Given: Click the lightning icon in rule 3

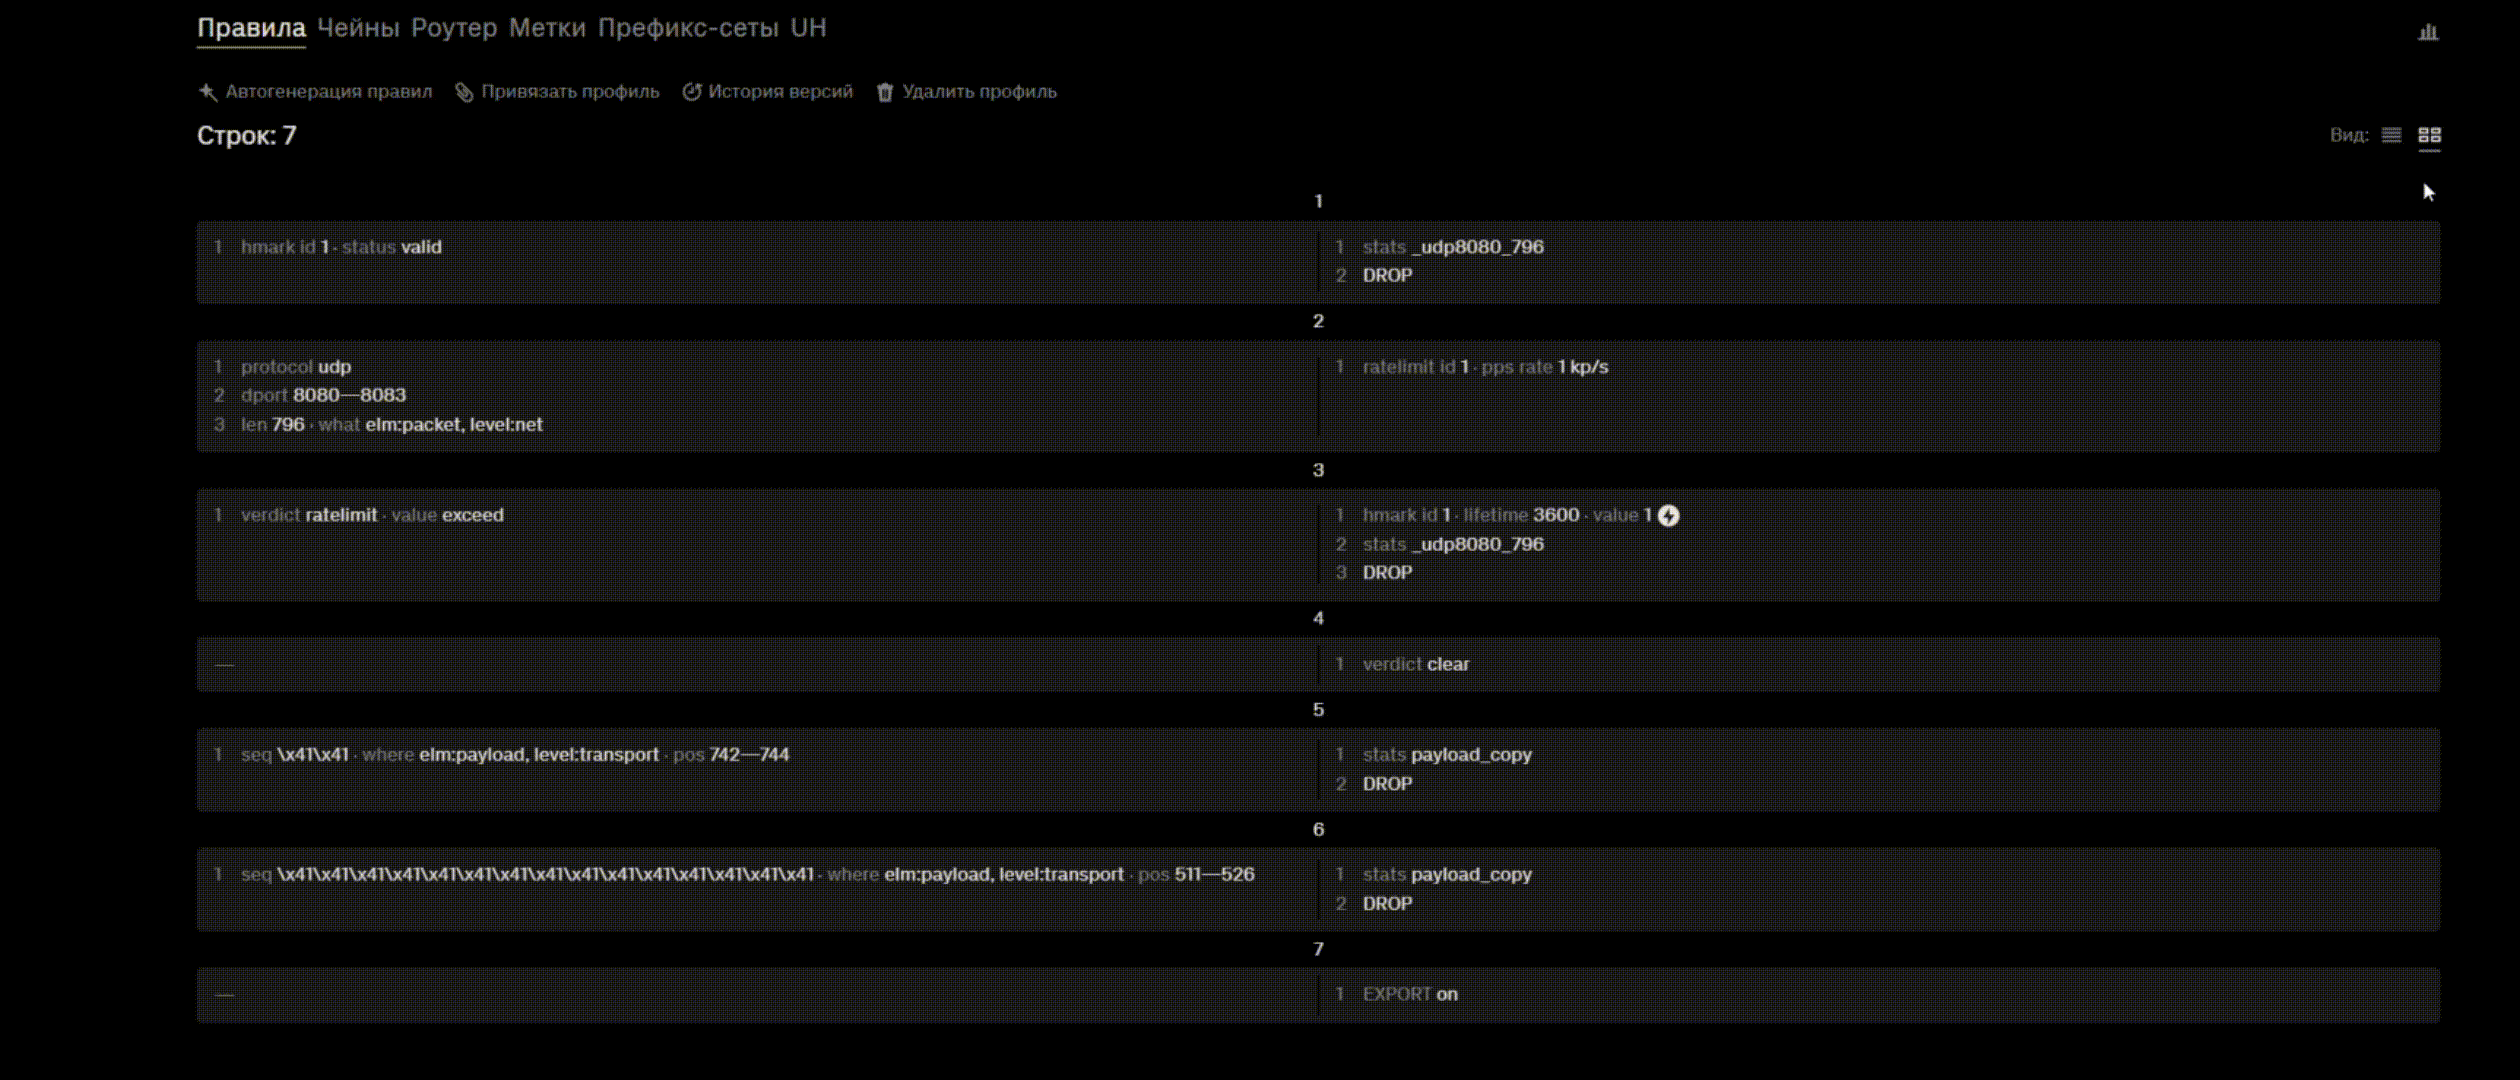Looking at the screenshot, I should [1668, 516].
